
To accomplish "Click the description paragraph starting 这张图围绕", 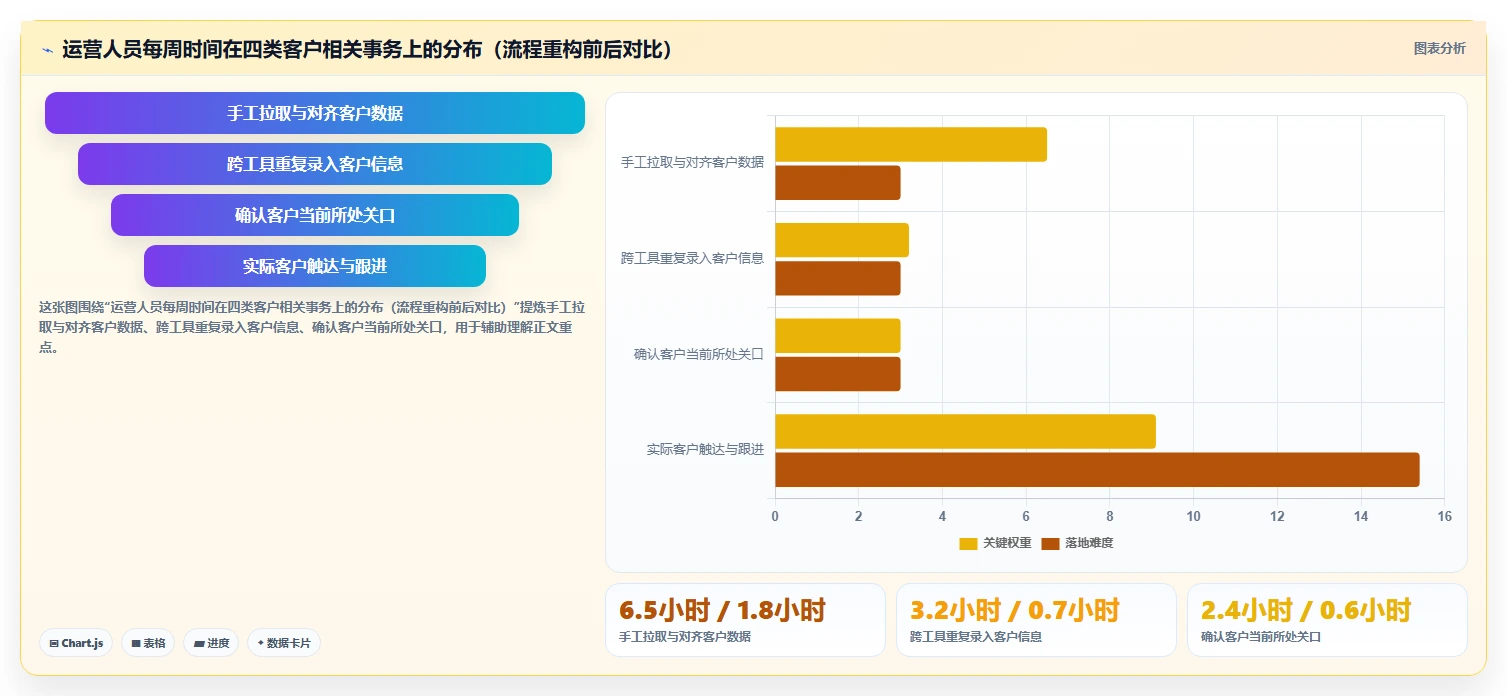I will [x=312, y=327].
